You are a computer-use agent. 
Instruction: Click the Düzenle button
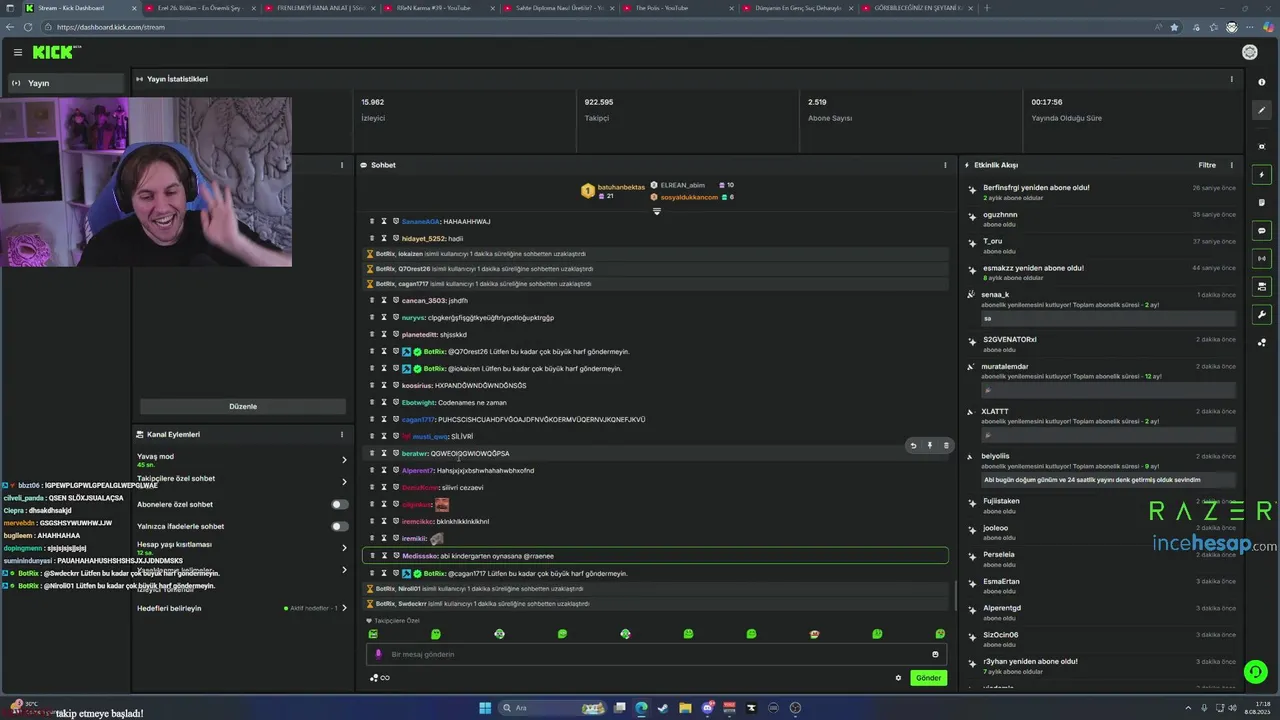point(243,406)
